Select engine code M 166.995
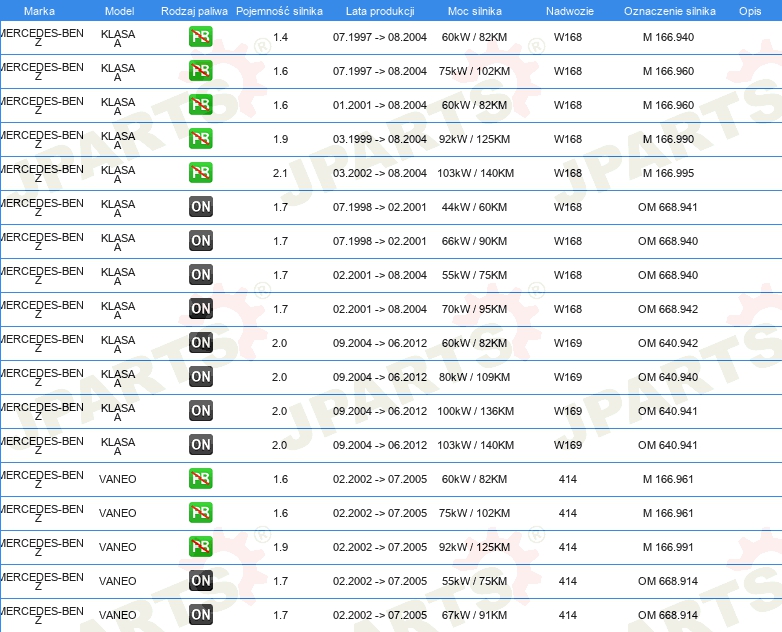 pyautogui.click(x=668, y=173)
